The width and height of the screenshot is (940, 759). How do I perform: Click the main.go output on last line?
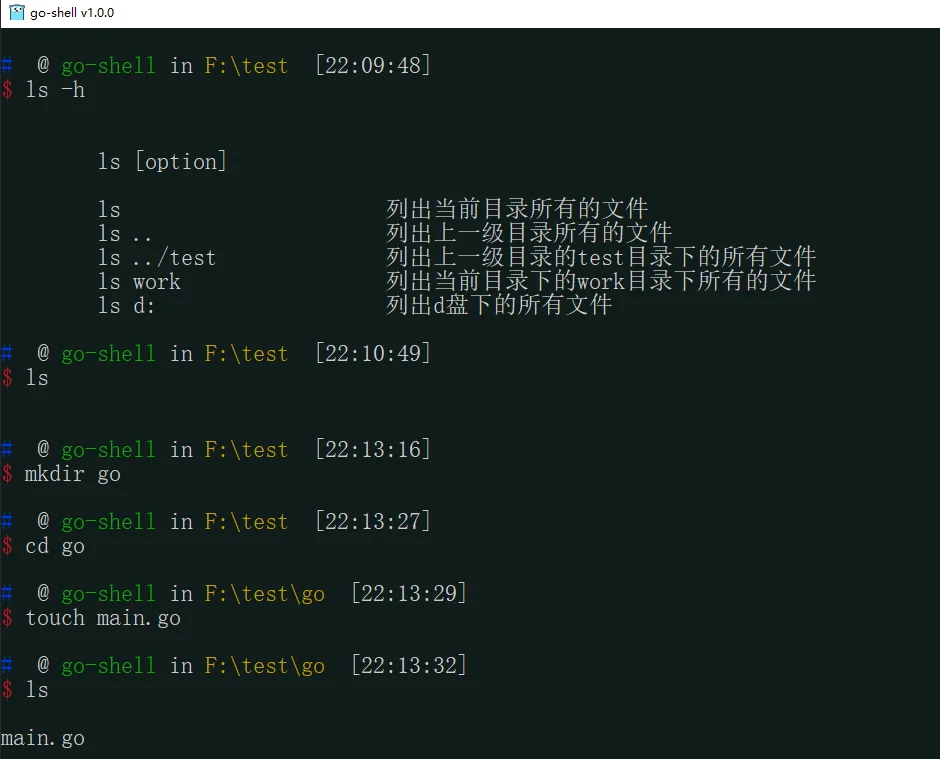[x=43, y=739]
